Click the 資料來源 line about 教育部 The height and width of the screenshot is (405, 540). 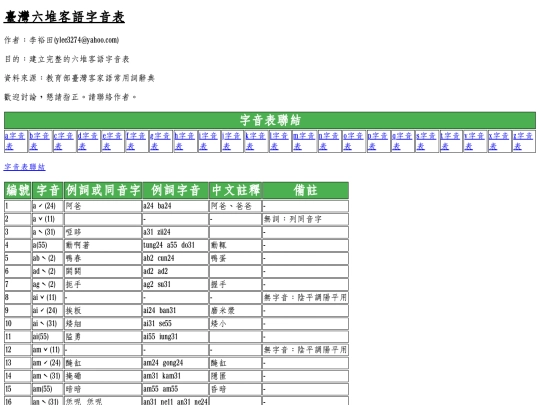[79, 78]
